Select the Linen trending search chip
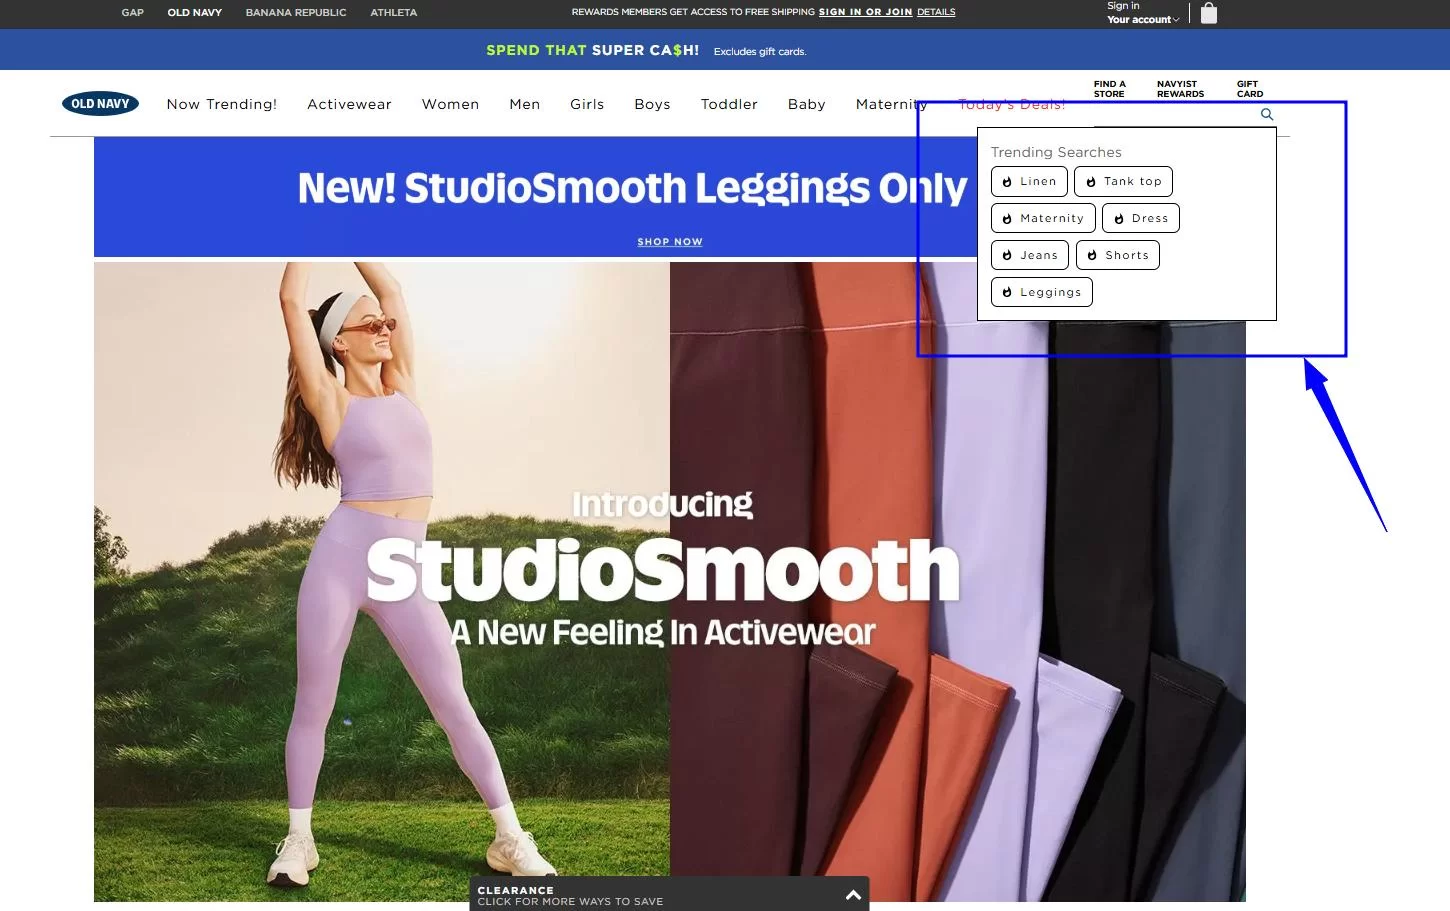 [x=1029, y=182]
